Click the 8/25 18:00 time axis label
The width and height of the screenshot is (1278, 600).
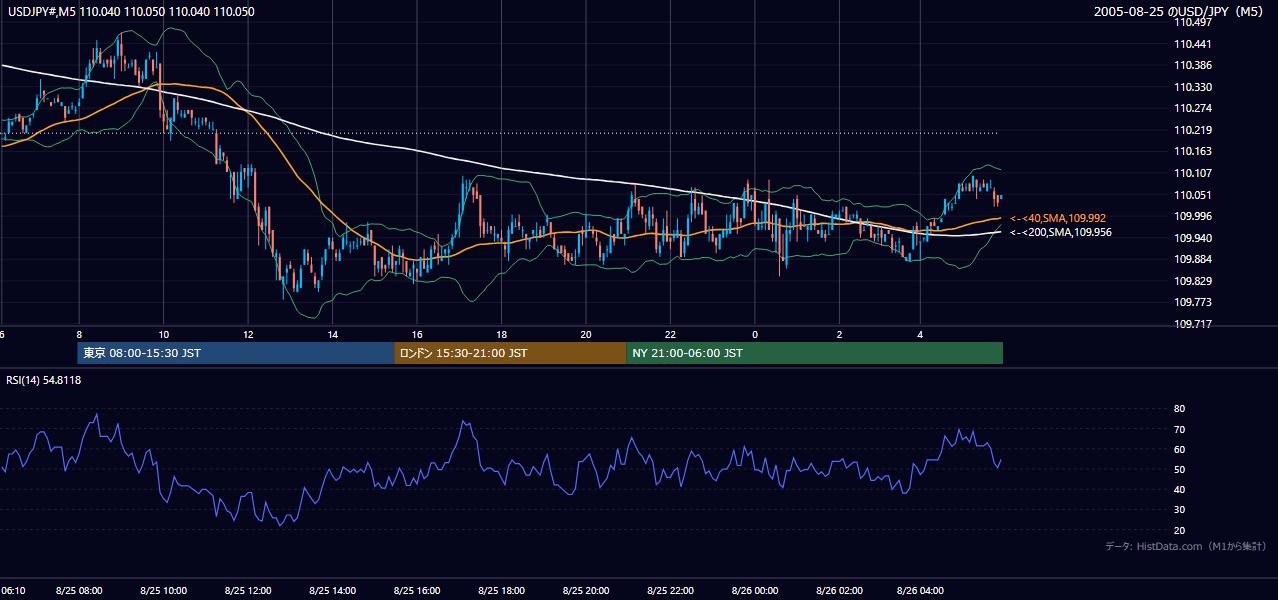(501, 590)
